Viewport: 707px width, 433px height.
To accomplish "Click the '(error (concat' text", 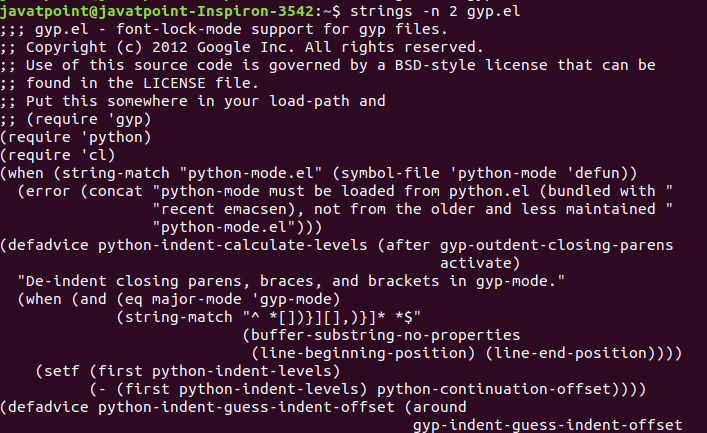I will click(80, 191).
